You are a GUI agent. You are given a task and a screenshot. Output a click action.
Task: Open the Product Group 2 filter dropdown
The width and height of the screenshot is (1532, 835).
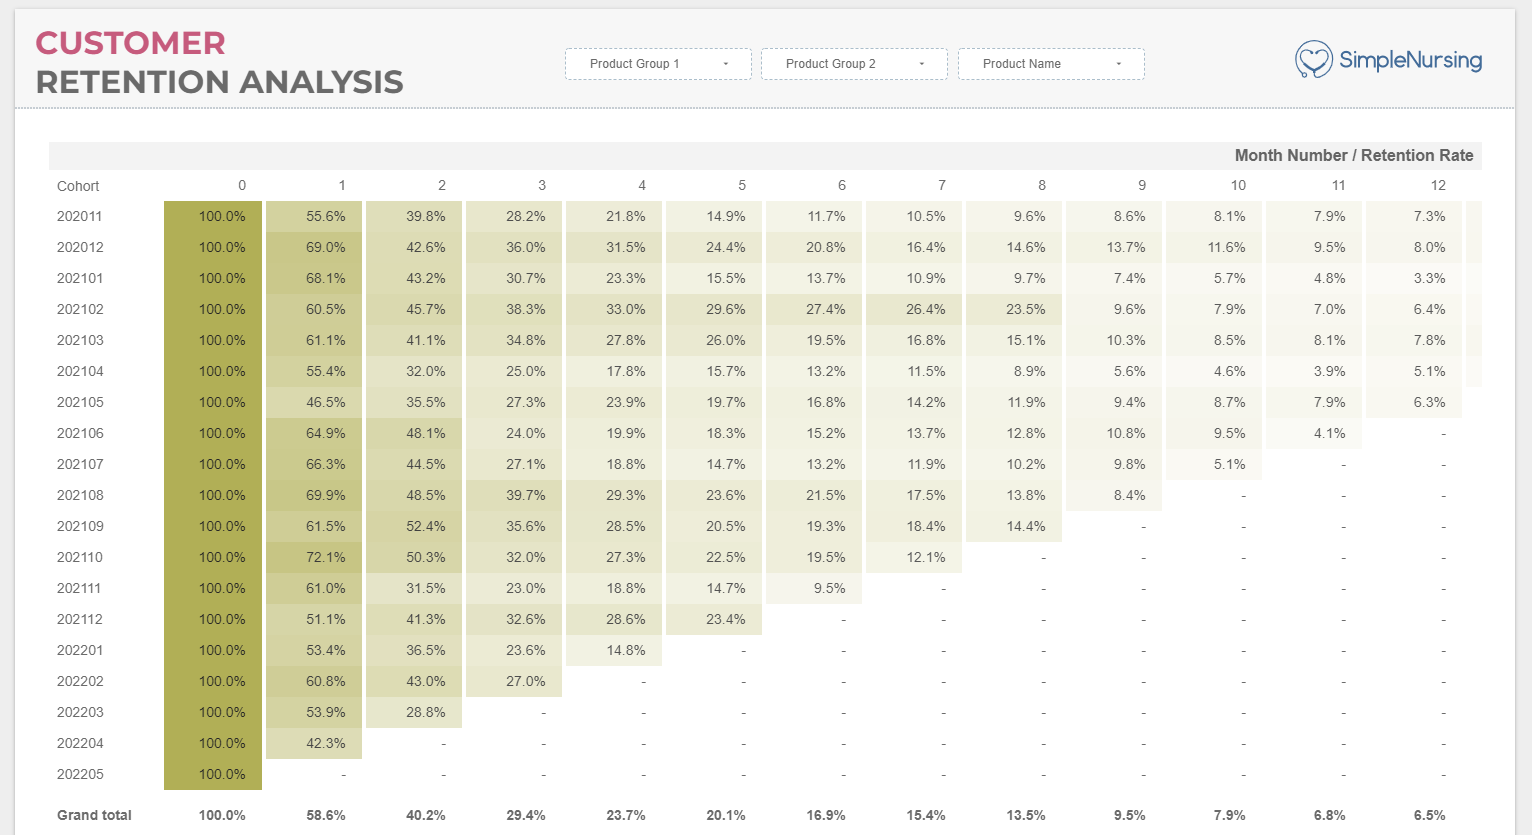pos(854,63)
